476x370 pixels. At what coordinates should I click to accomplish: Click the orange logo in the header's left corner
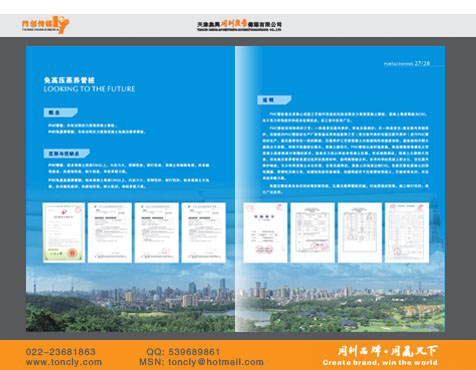[45, 25]
